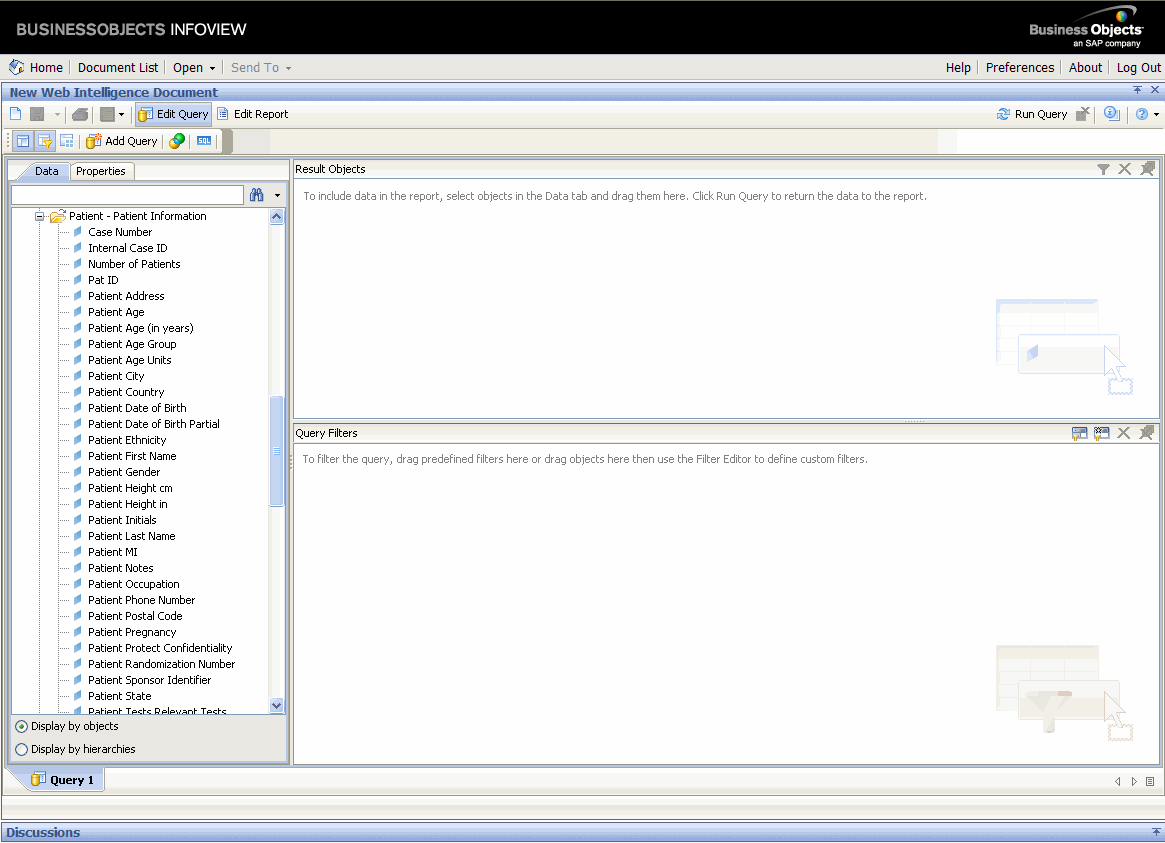Switch to the Properties tab

(100, 171)
